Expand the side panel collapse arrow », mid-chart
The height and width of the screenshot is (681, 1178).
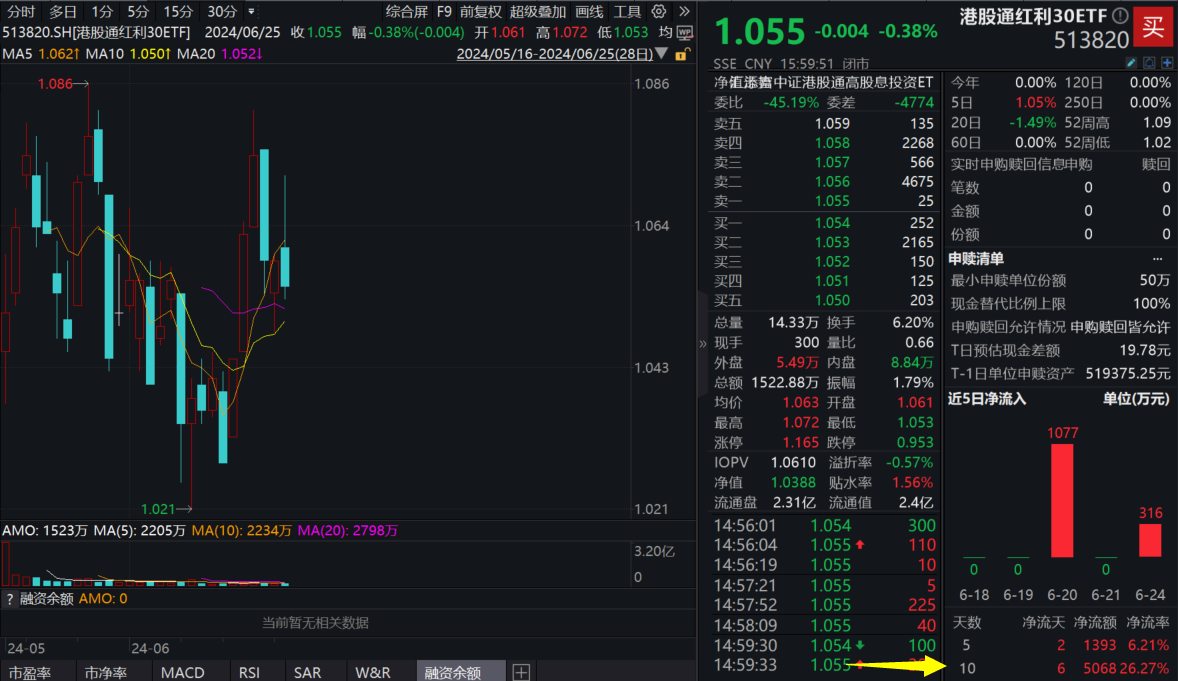702,343
